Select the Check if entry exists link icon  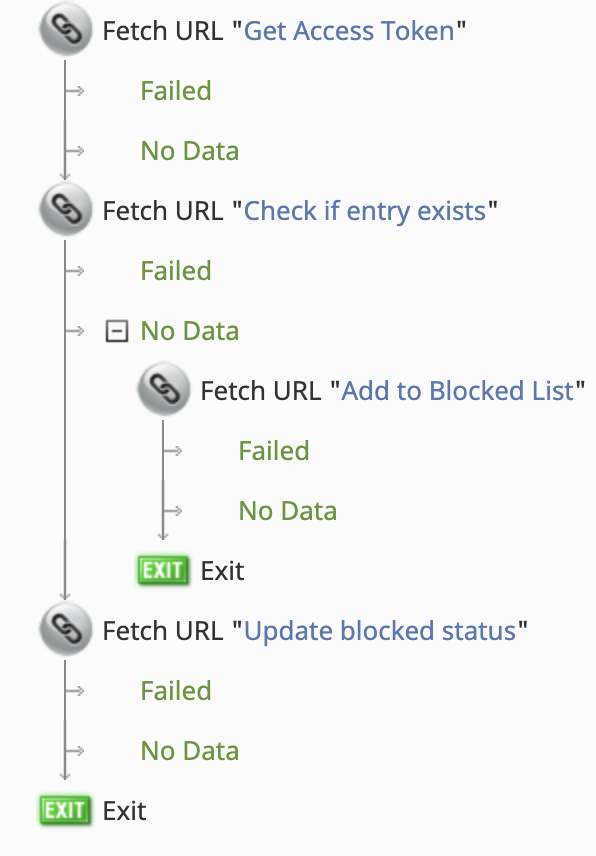click(x=65, y=210)
